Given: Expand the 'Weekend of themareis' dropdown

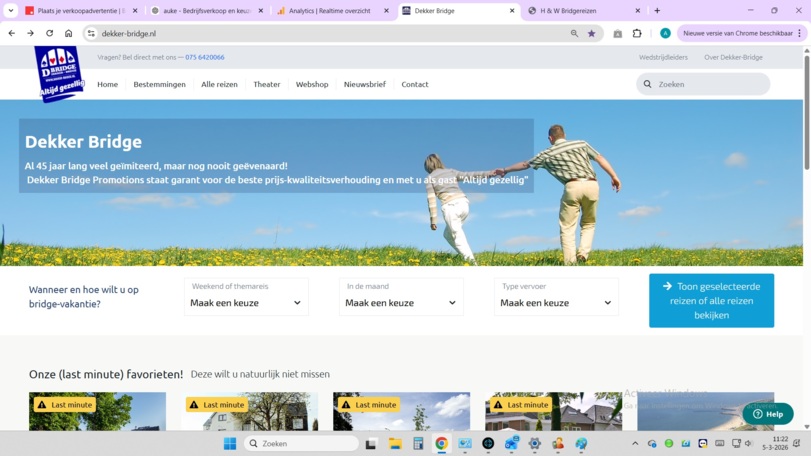Looking at the screenshot, I should (x=246, y=302).
